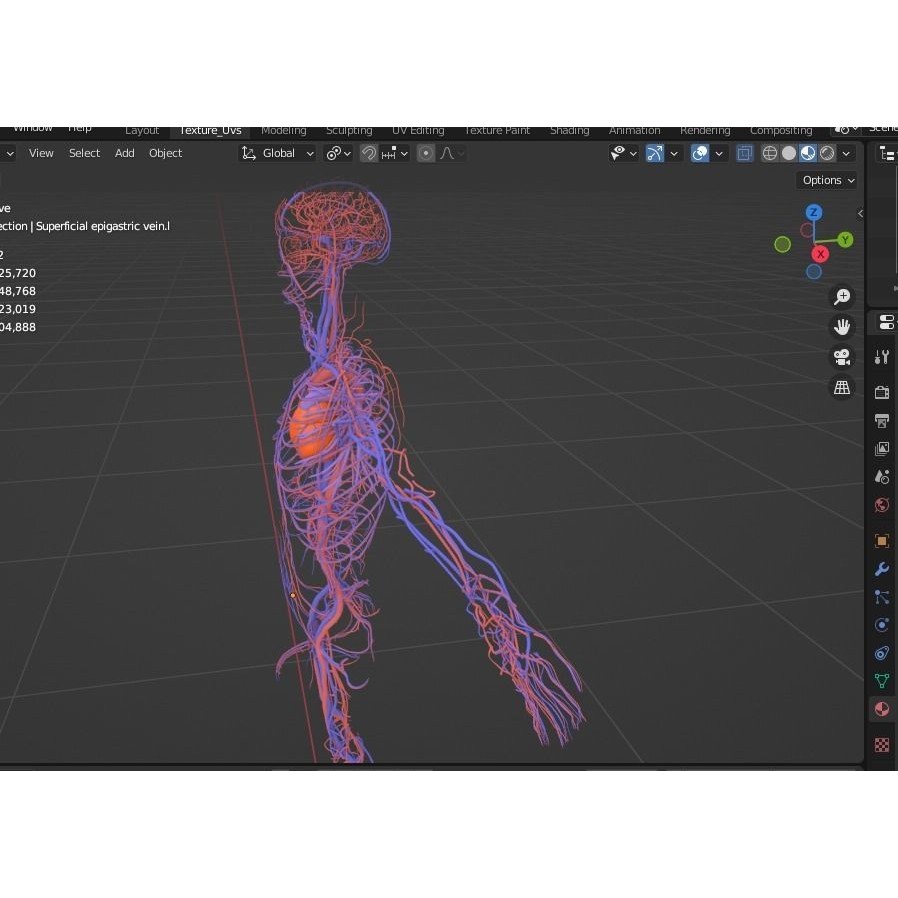Open the viewport shading settings dropdown arrow

coord(846,152)
